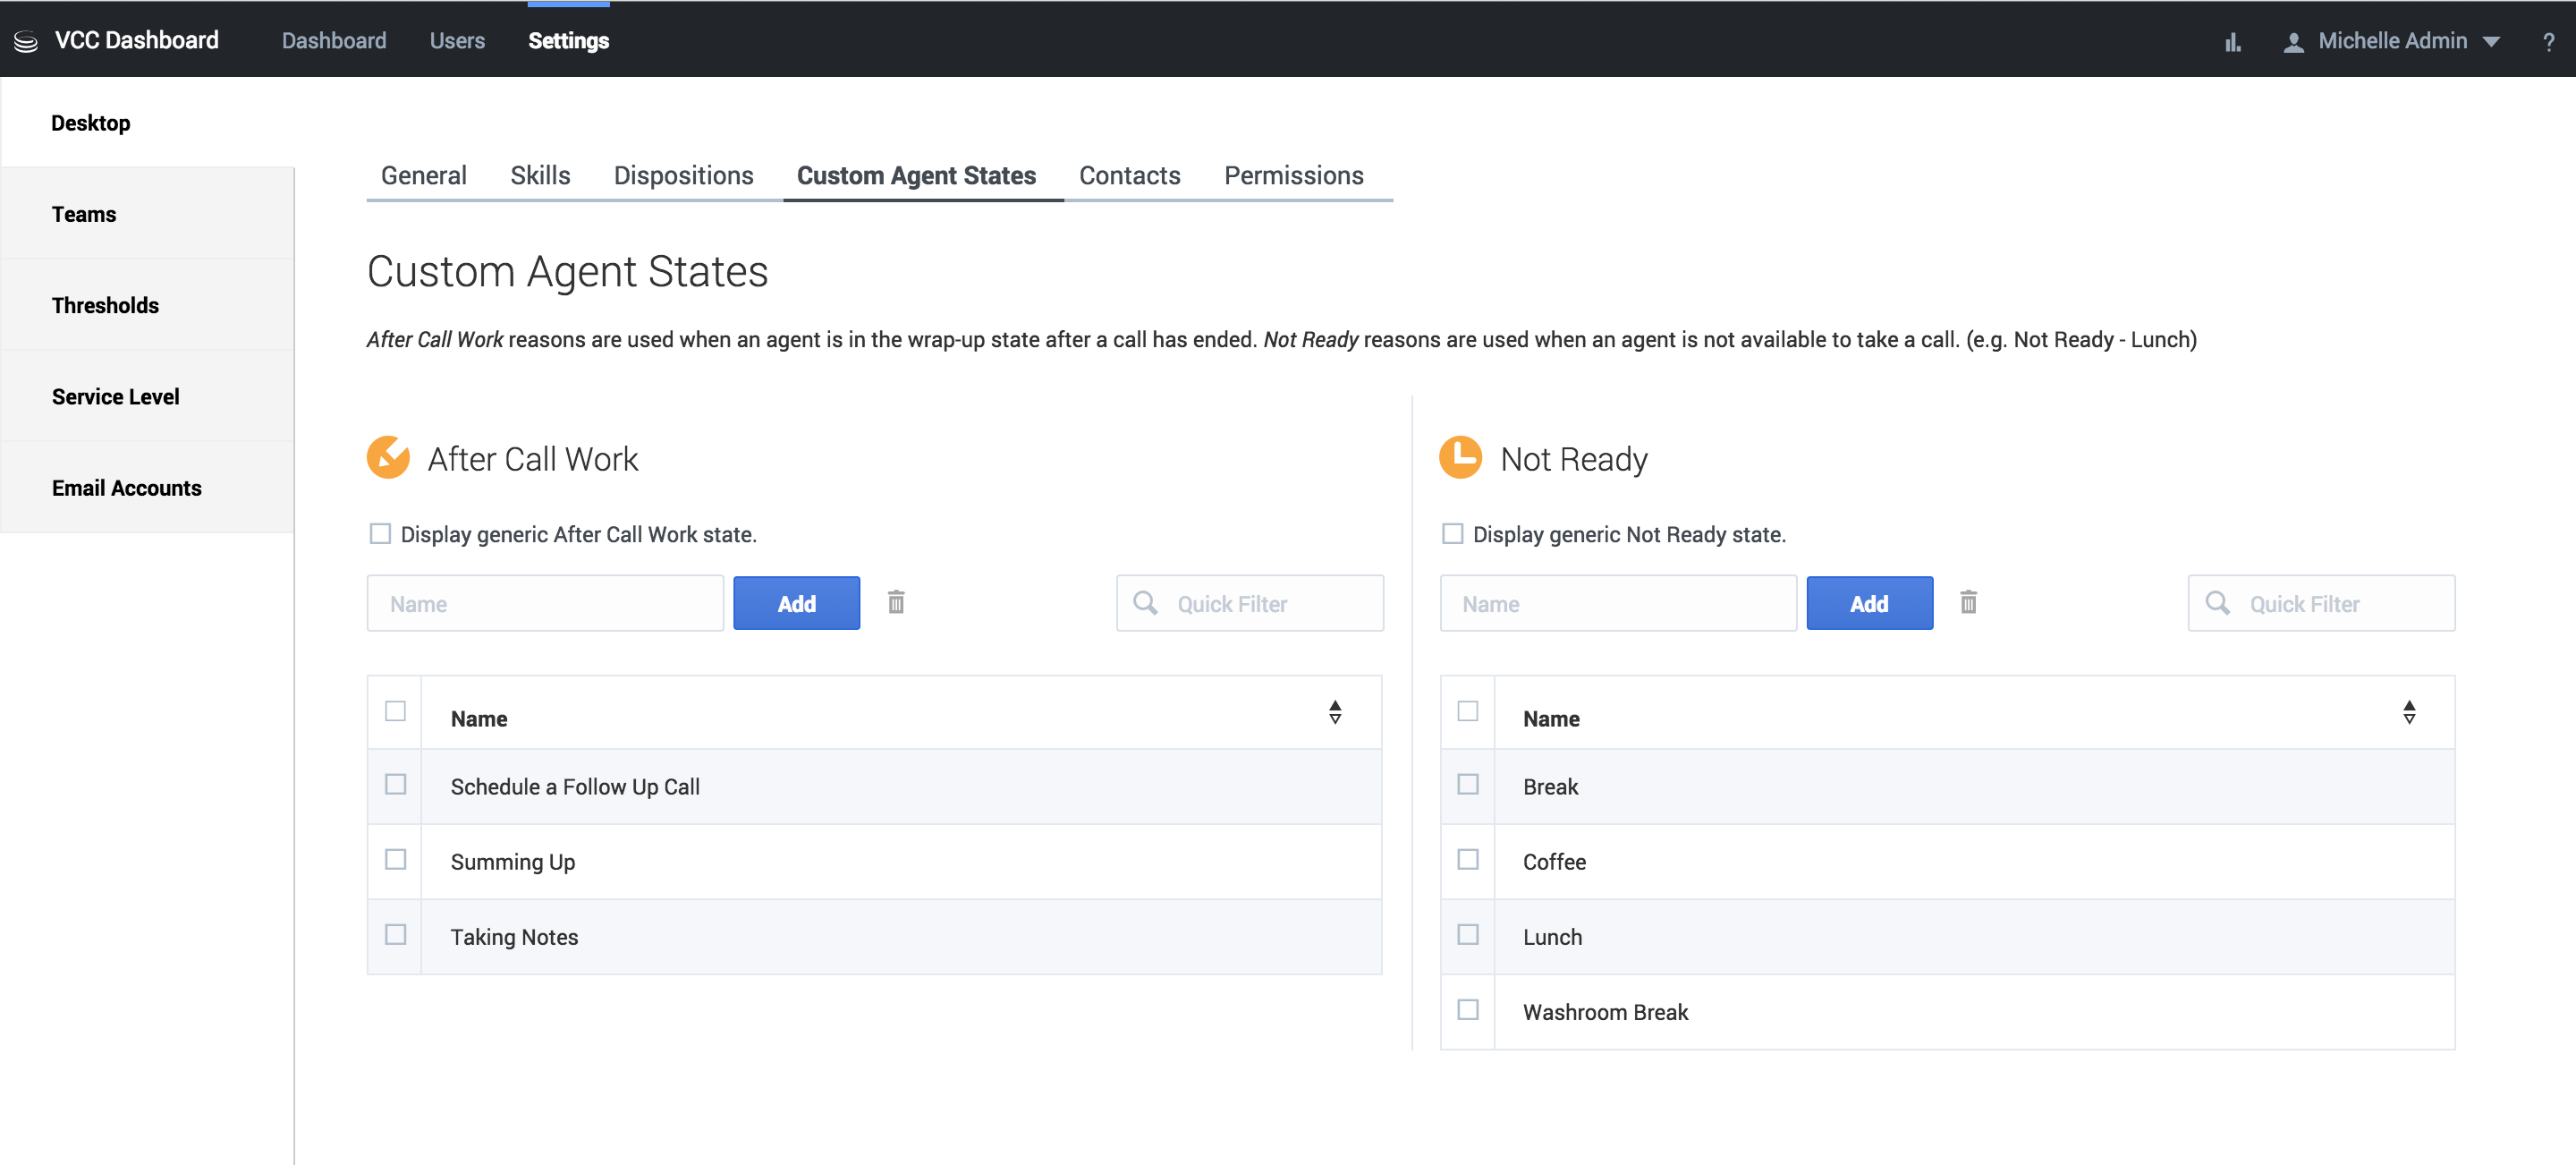Switch to the Dispositions tab
Screen dimensions: 2576x1165
(683, 176)
